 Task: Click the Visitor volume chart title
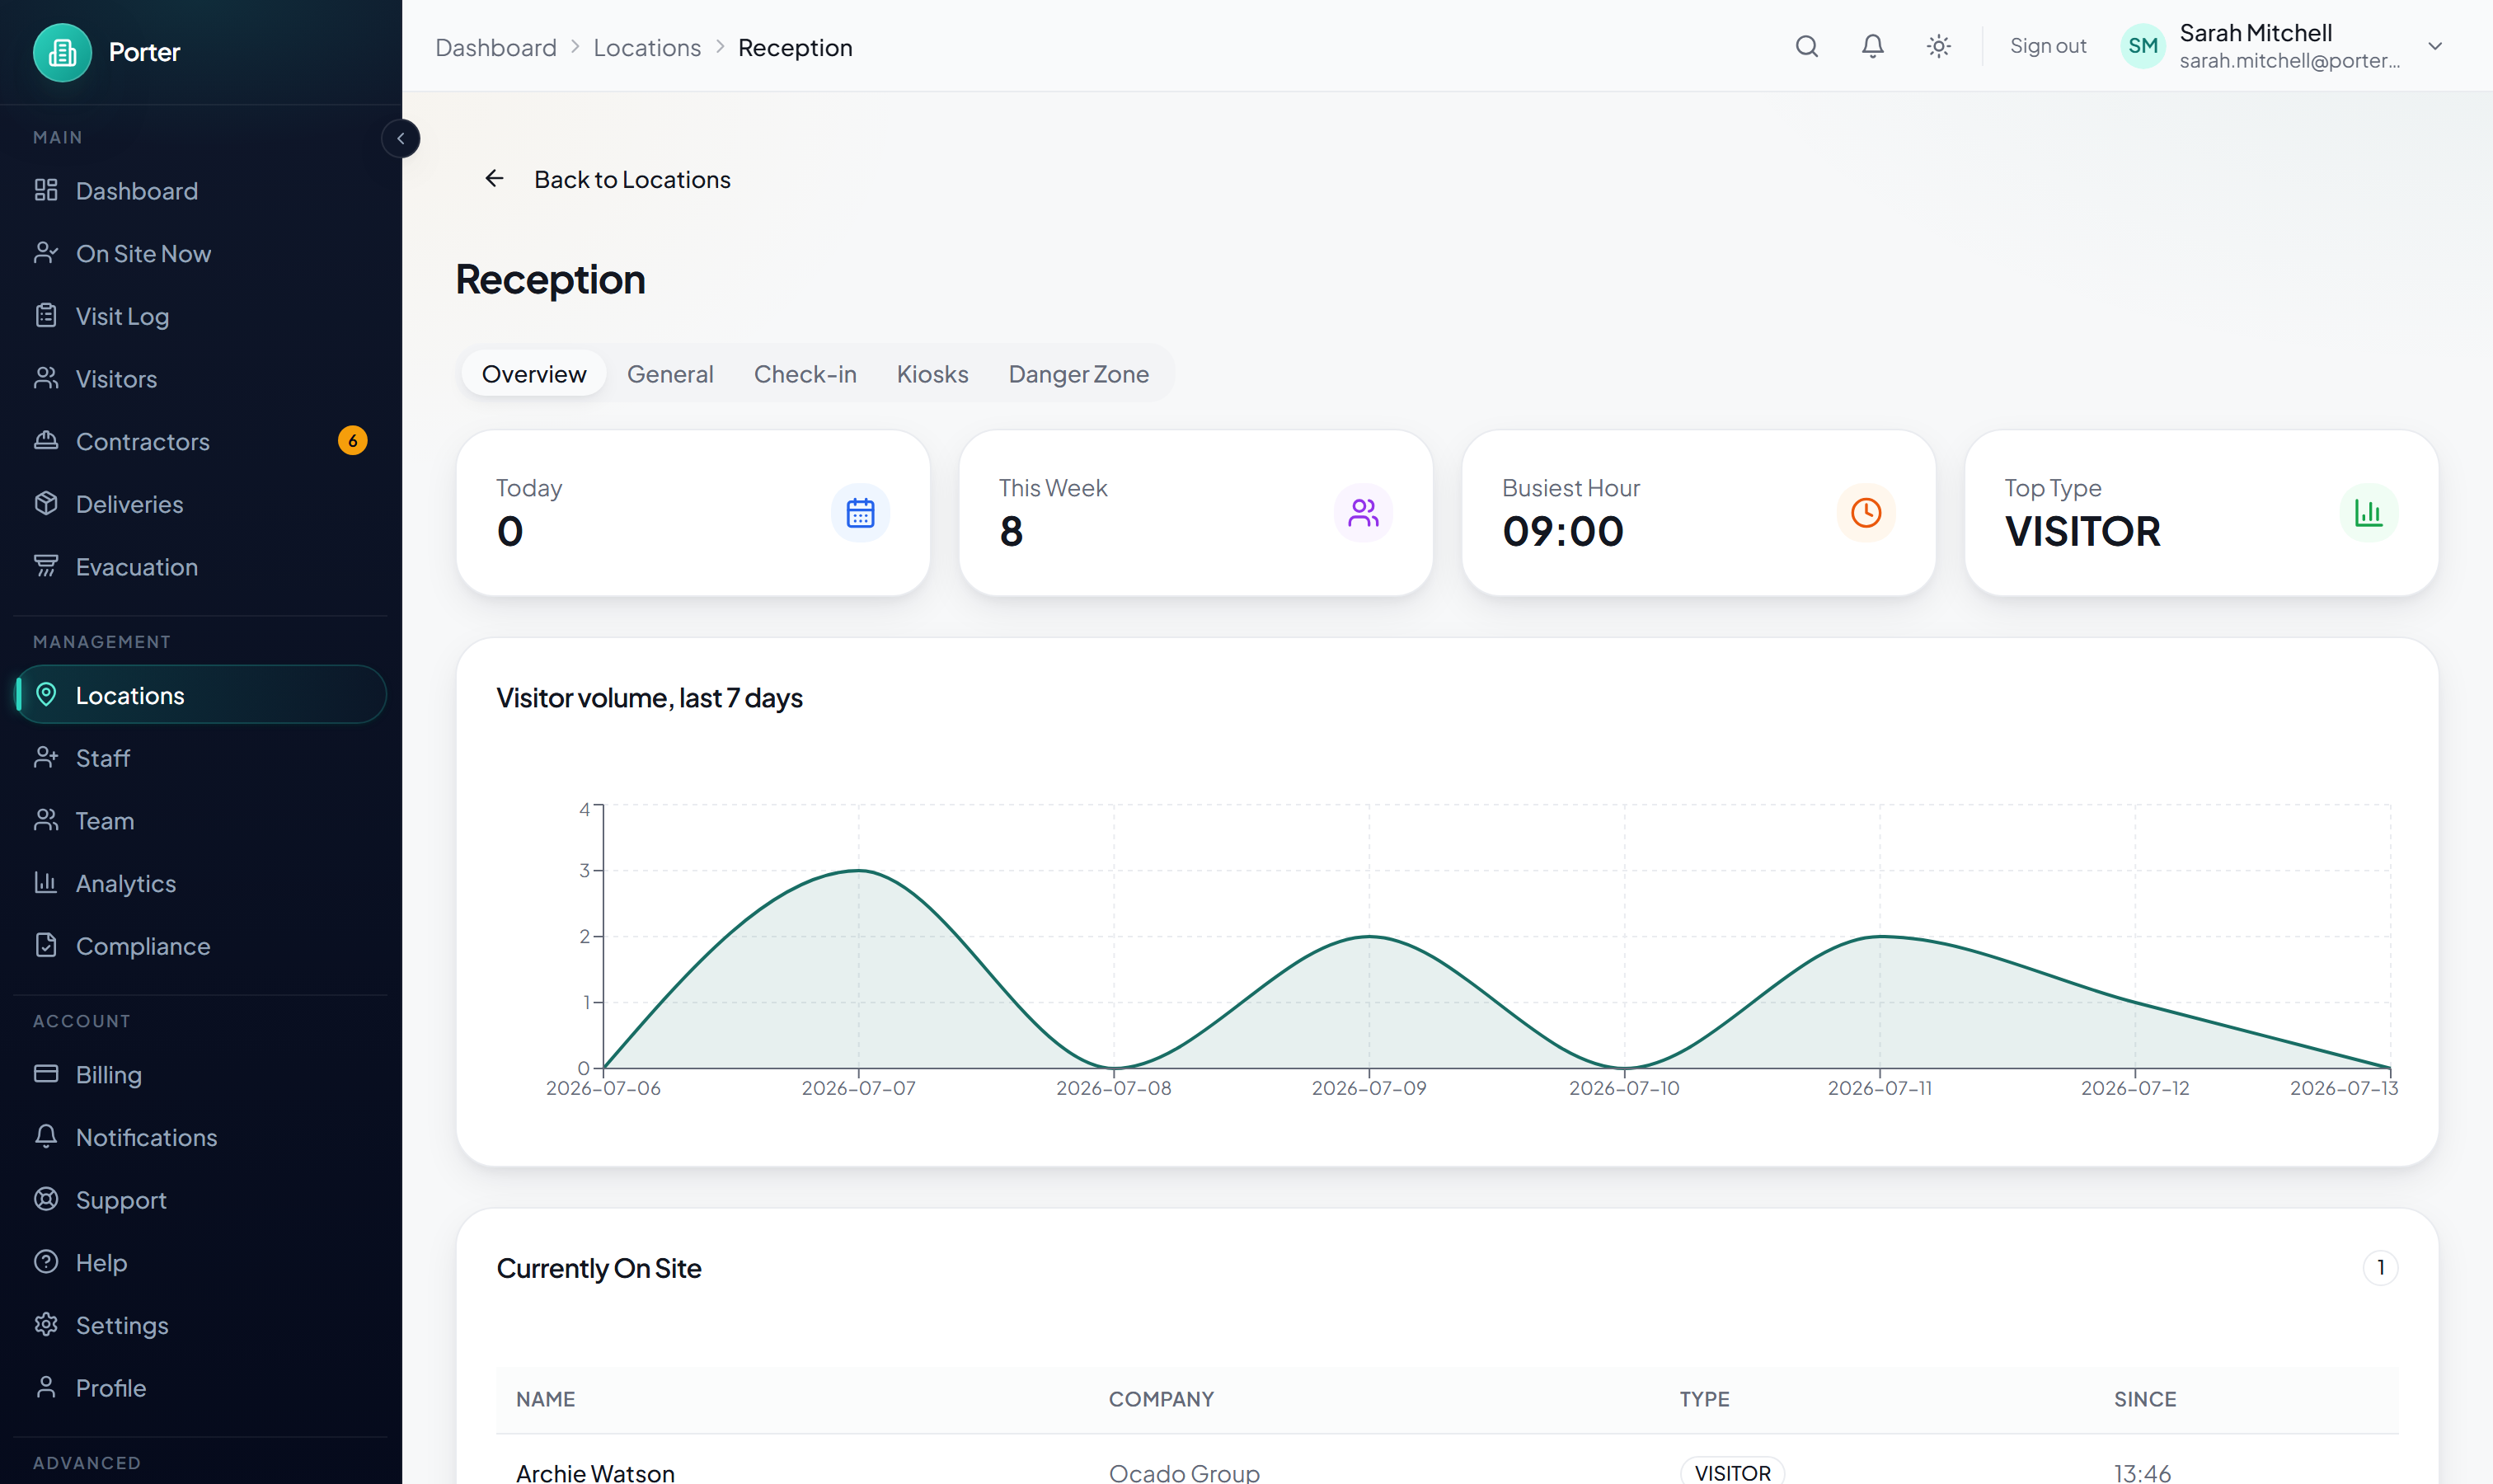(x=650, y=698)
